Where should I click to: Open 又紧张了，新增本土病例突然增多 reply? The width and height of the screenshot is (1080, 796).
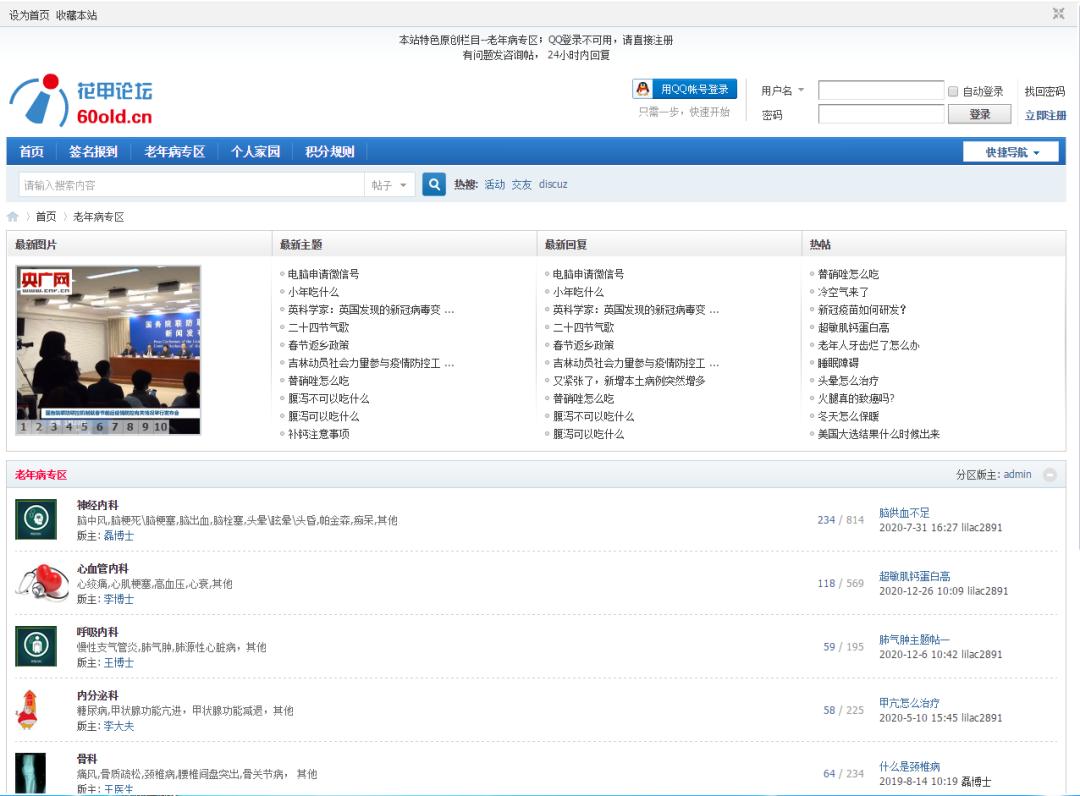click(x=629, y=381)
